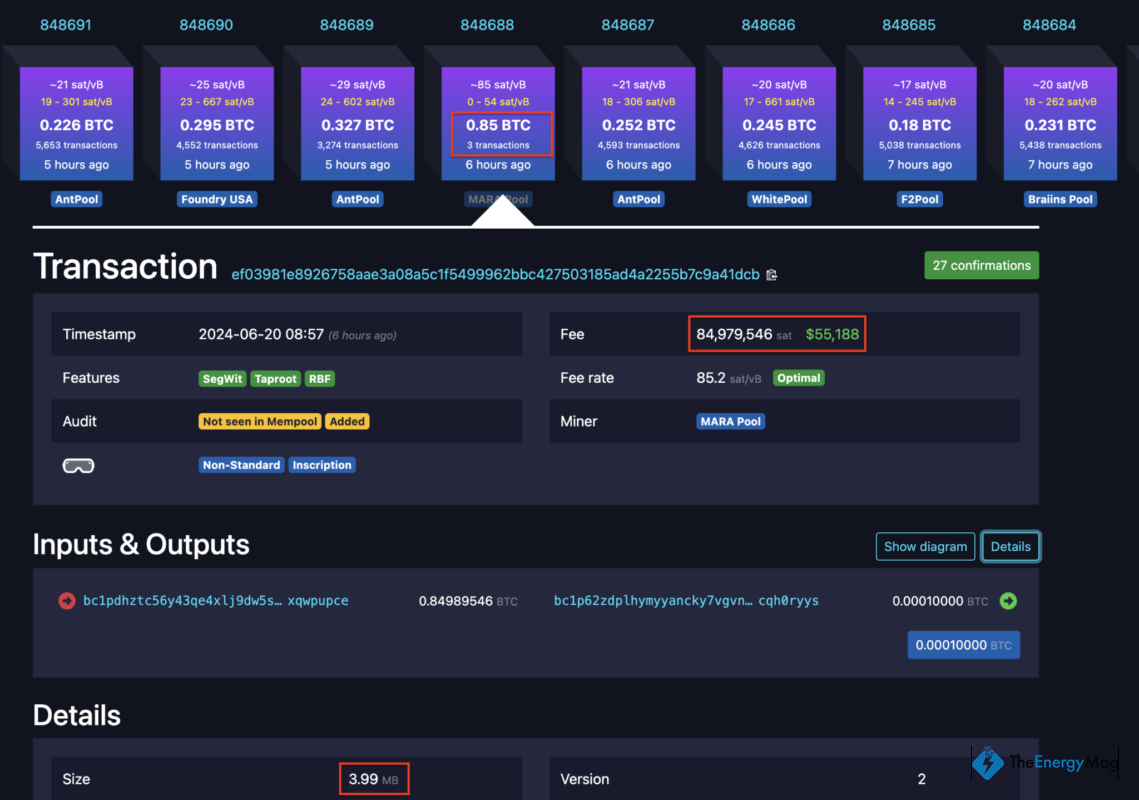Toggle the RBF feature tag

pyautogui.click(x=319, y=378)
